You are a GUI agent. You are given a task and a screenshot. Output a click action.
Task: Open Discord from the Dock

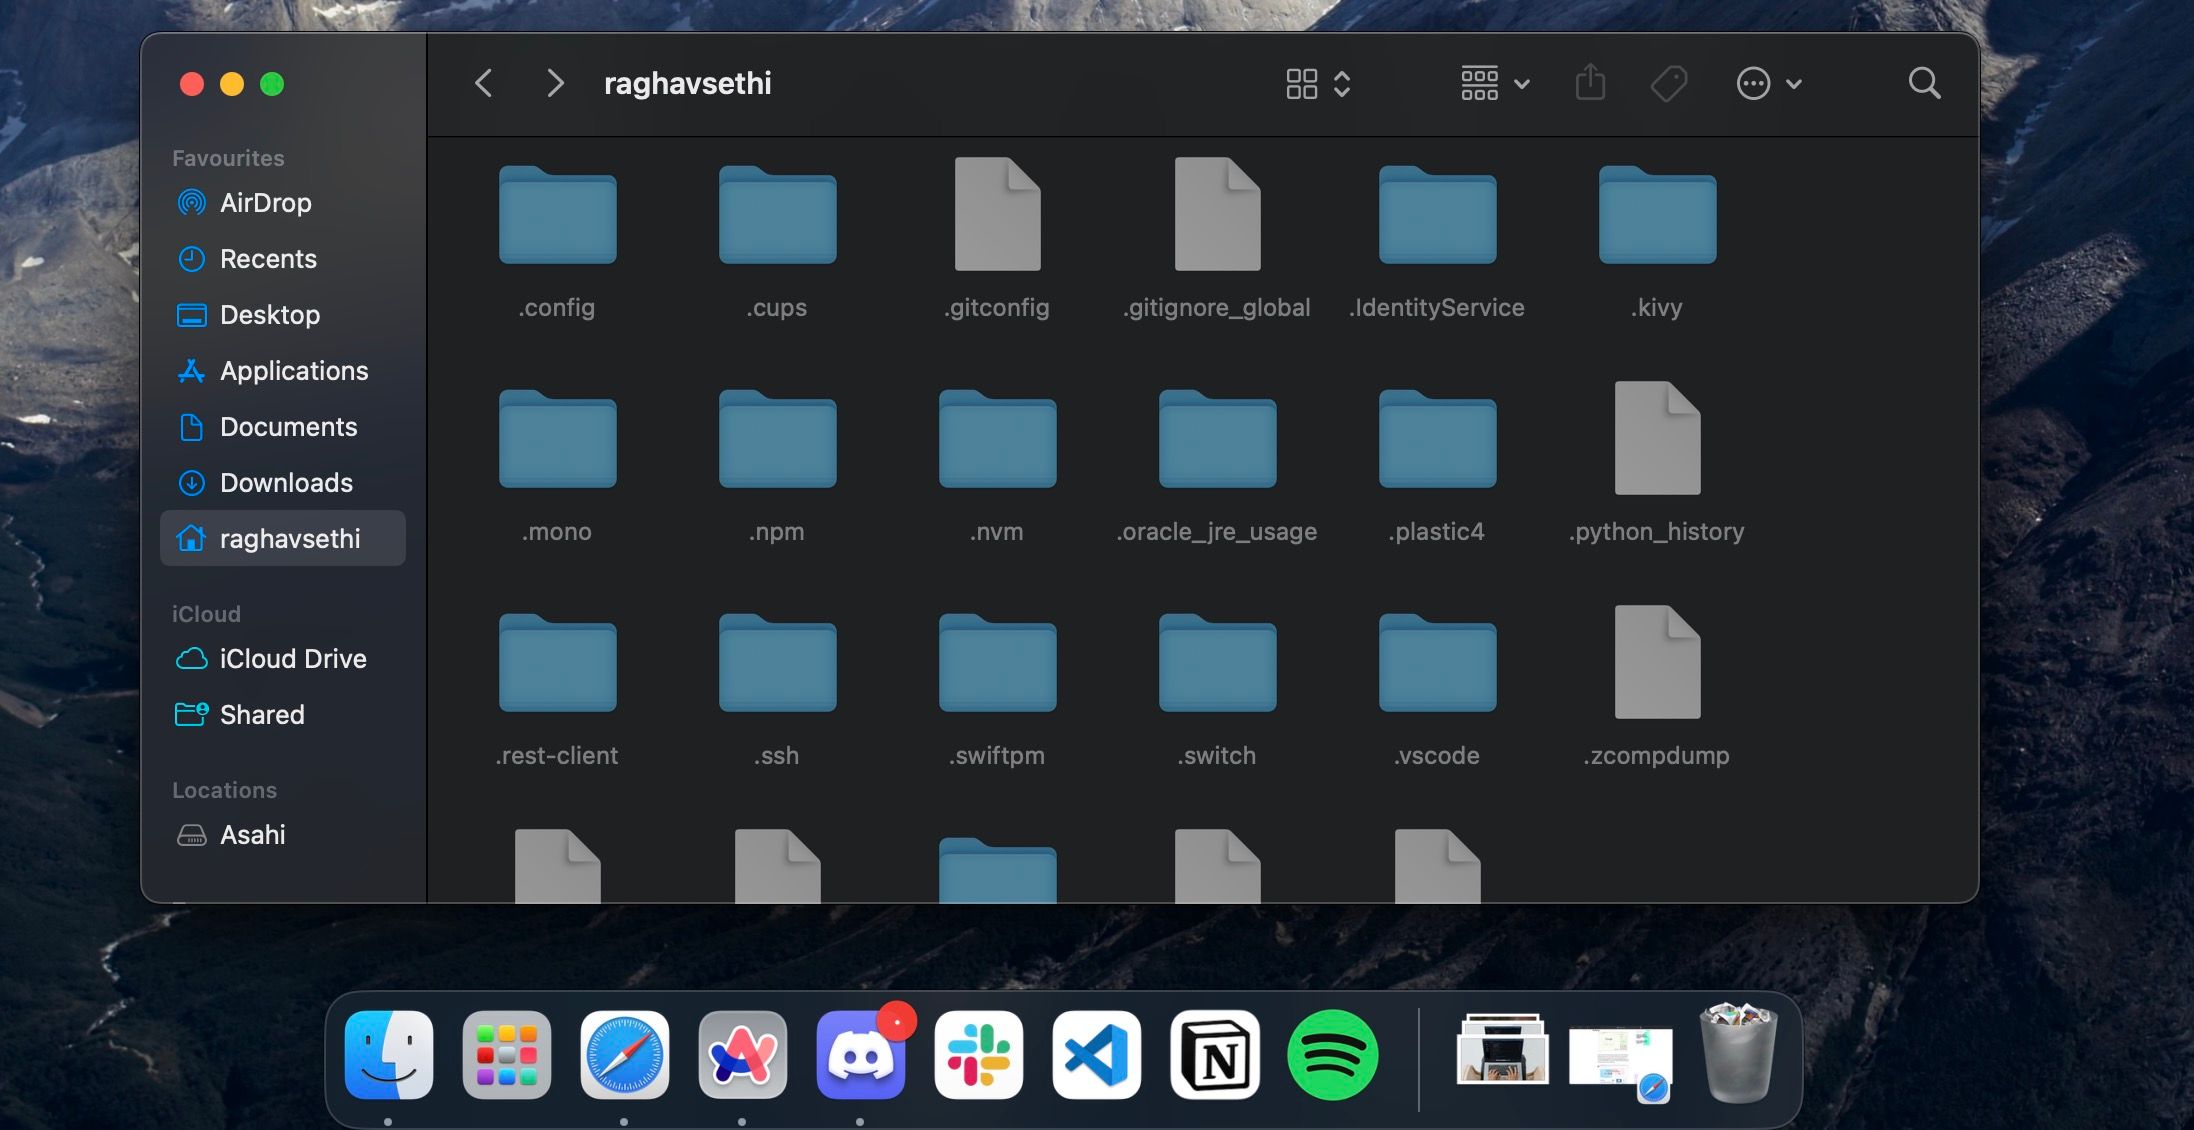tap(860, 1053)
